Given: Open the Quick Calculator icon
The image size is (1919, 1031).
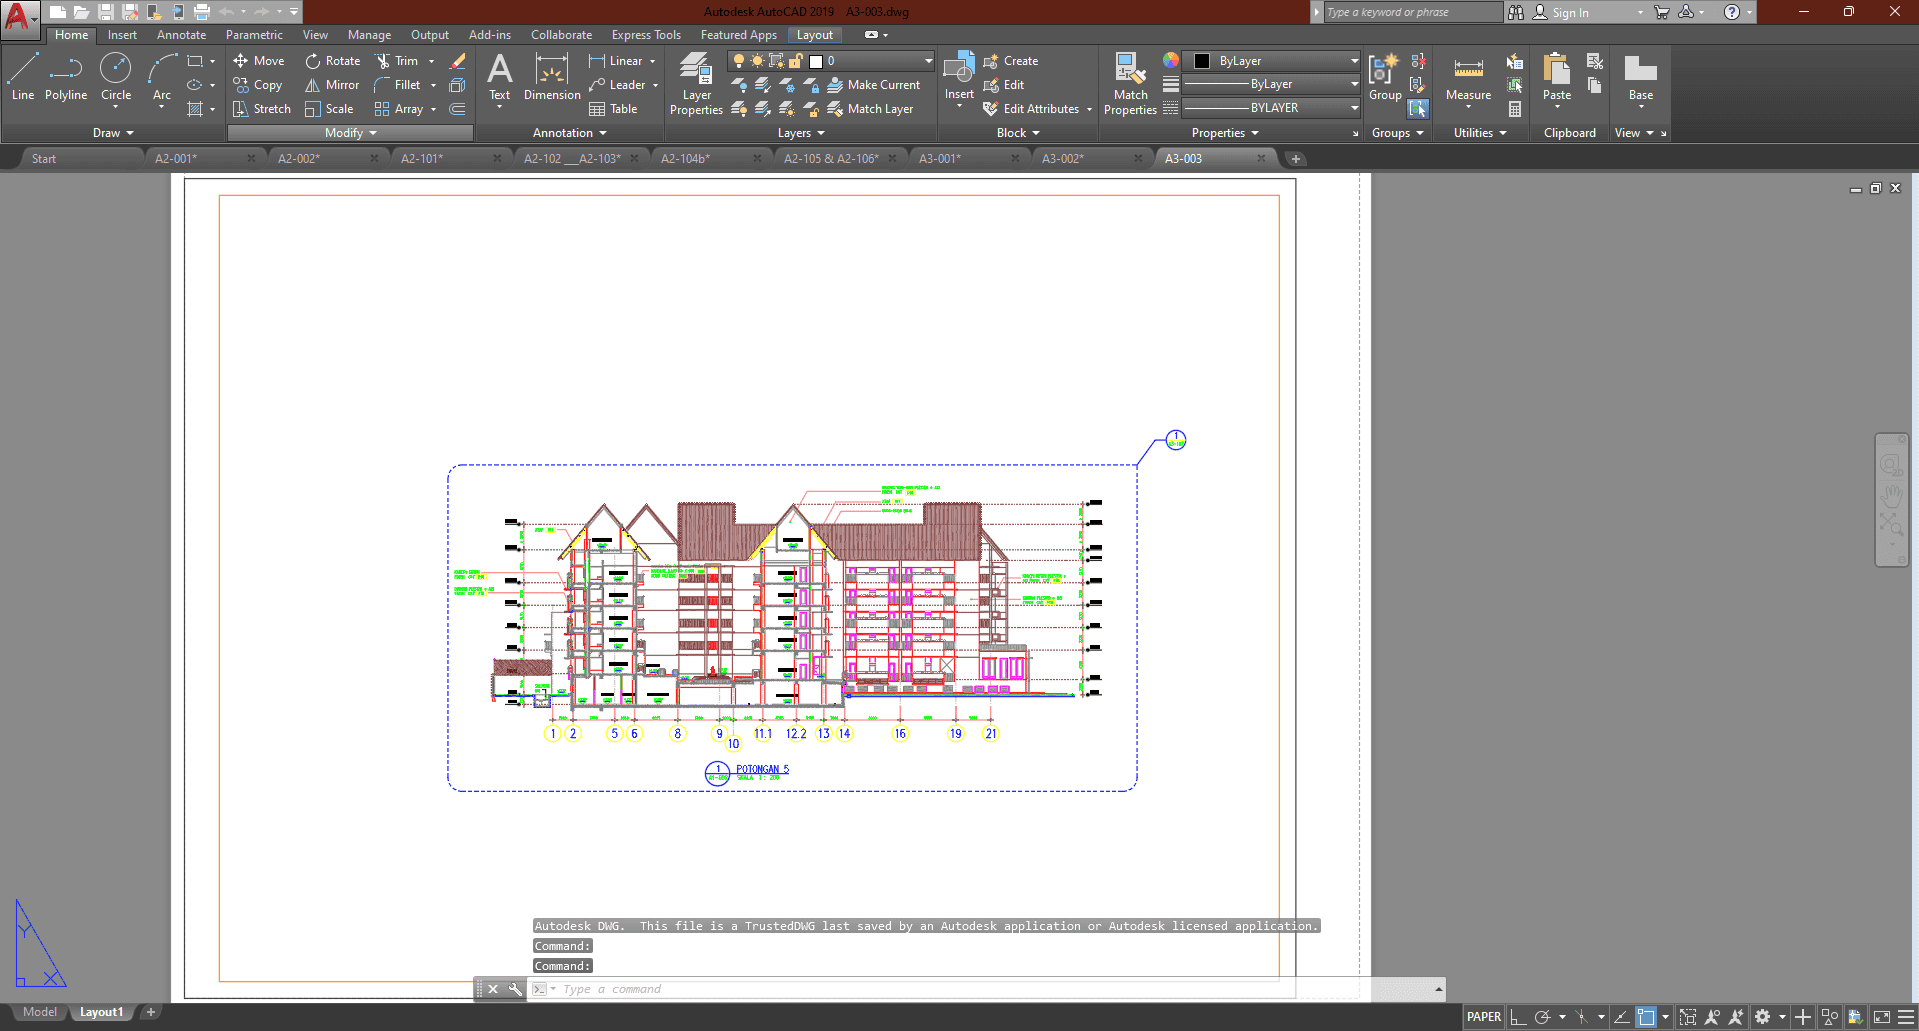Looking at the screenshot, I should click(x=1515, y=109).
